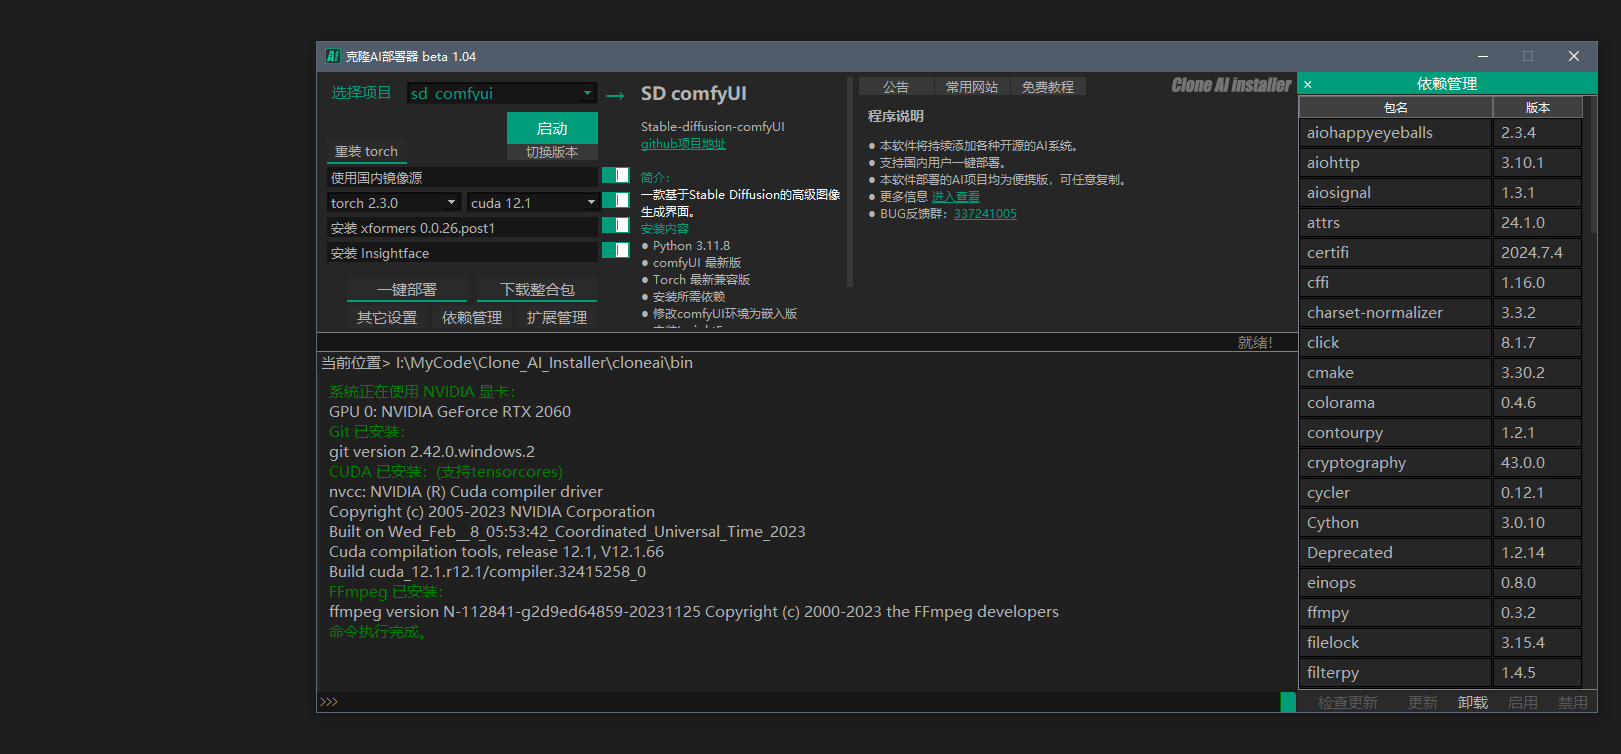Open the github项目地址 link
This screenshot has width=1621, height=754.
[683, 144]
